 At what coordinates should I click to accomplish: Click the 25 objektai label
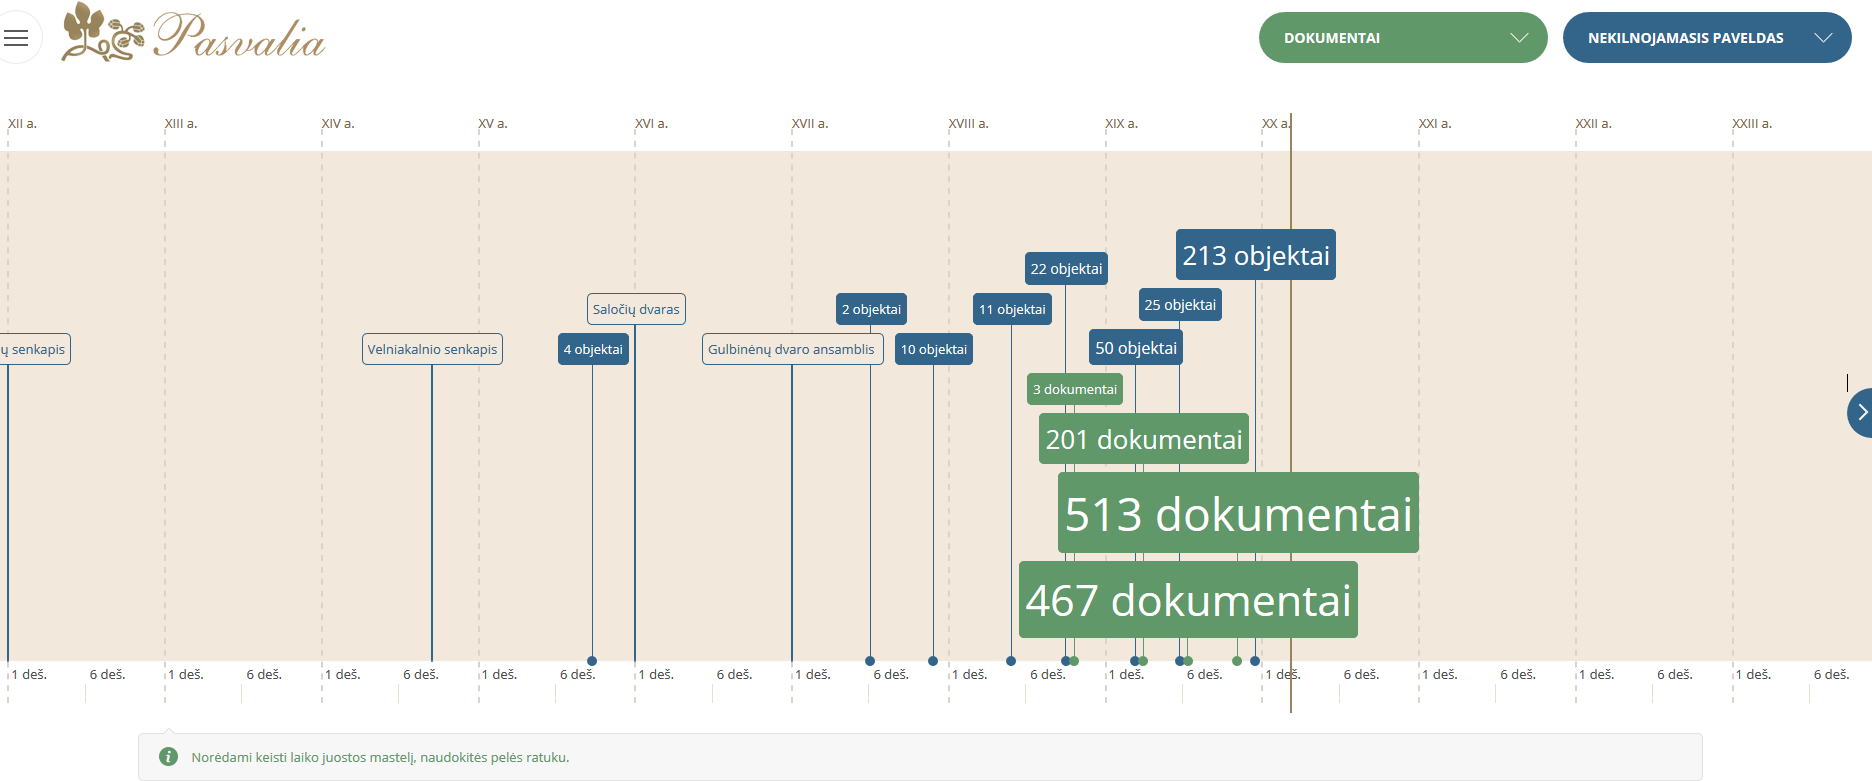pos(1180,305)
